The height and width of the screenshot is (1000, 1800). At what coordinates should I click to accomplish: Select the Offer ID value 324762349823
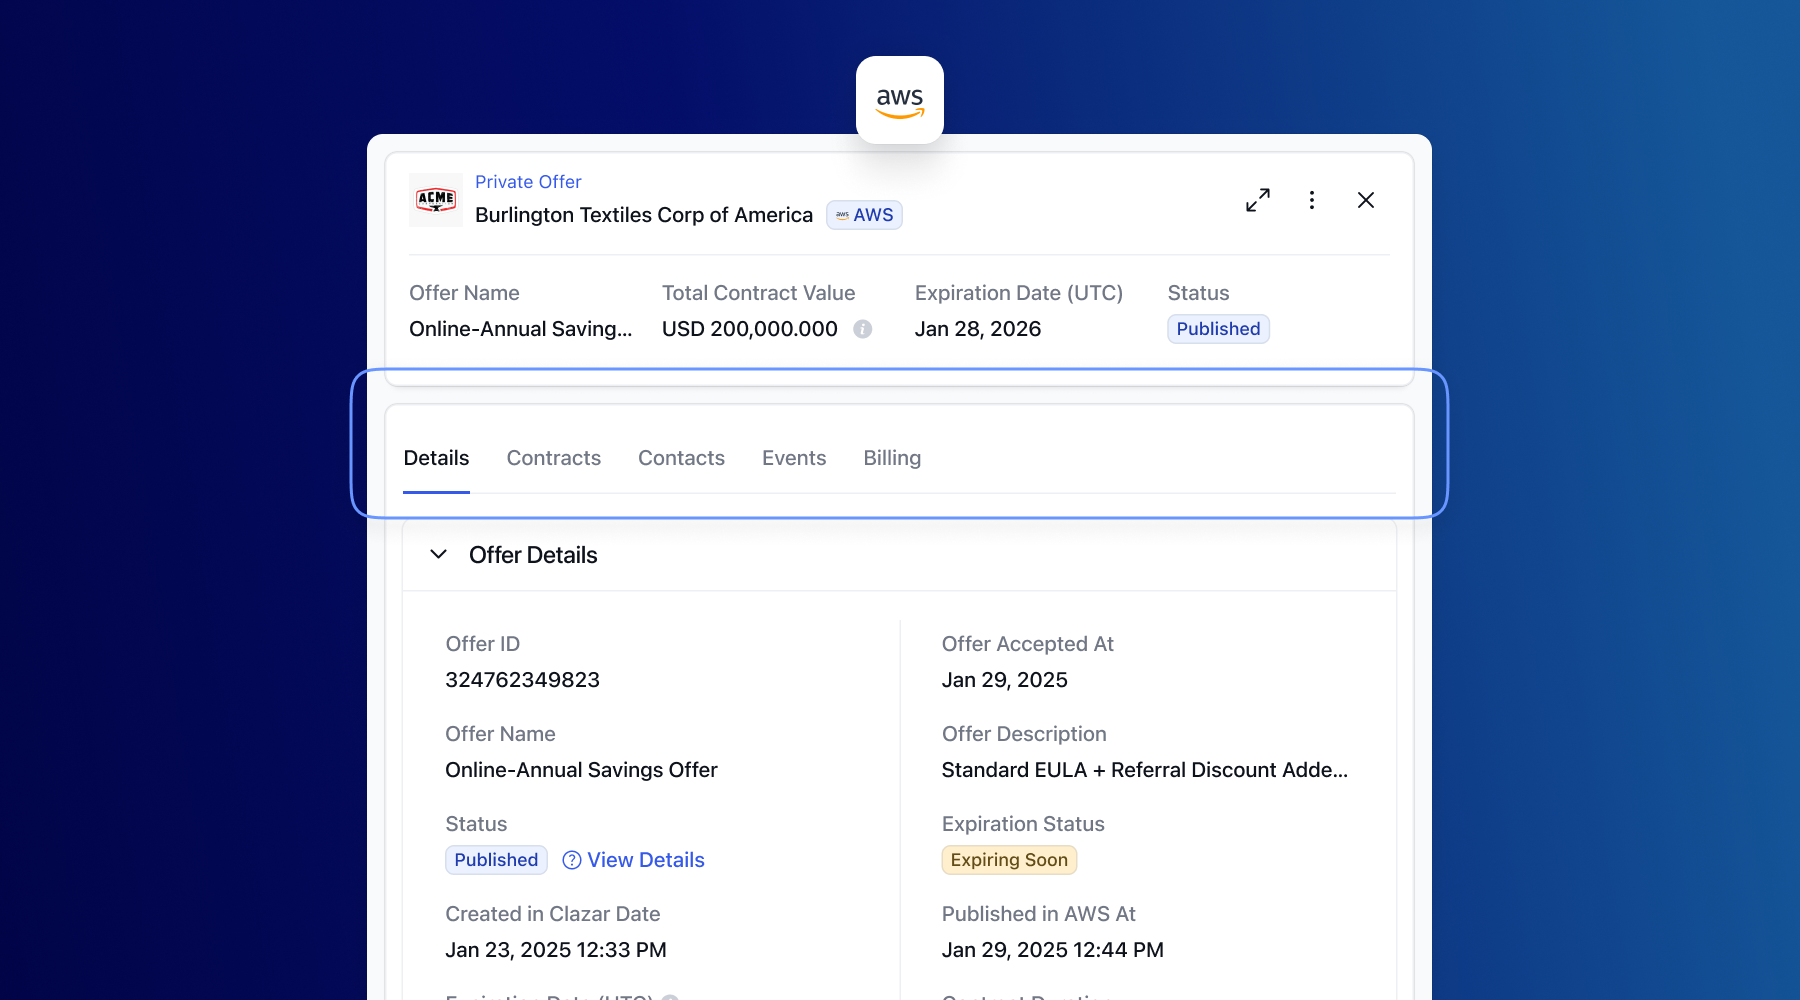click(523, 680)
